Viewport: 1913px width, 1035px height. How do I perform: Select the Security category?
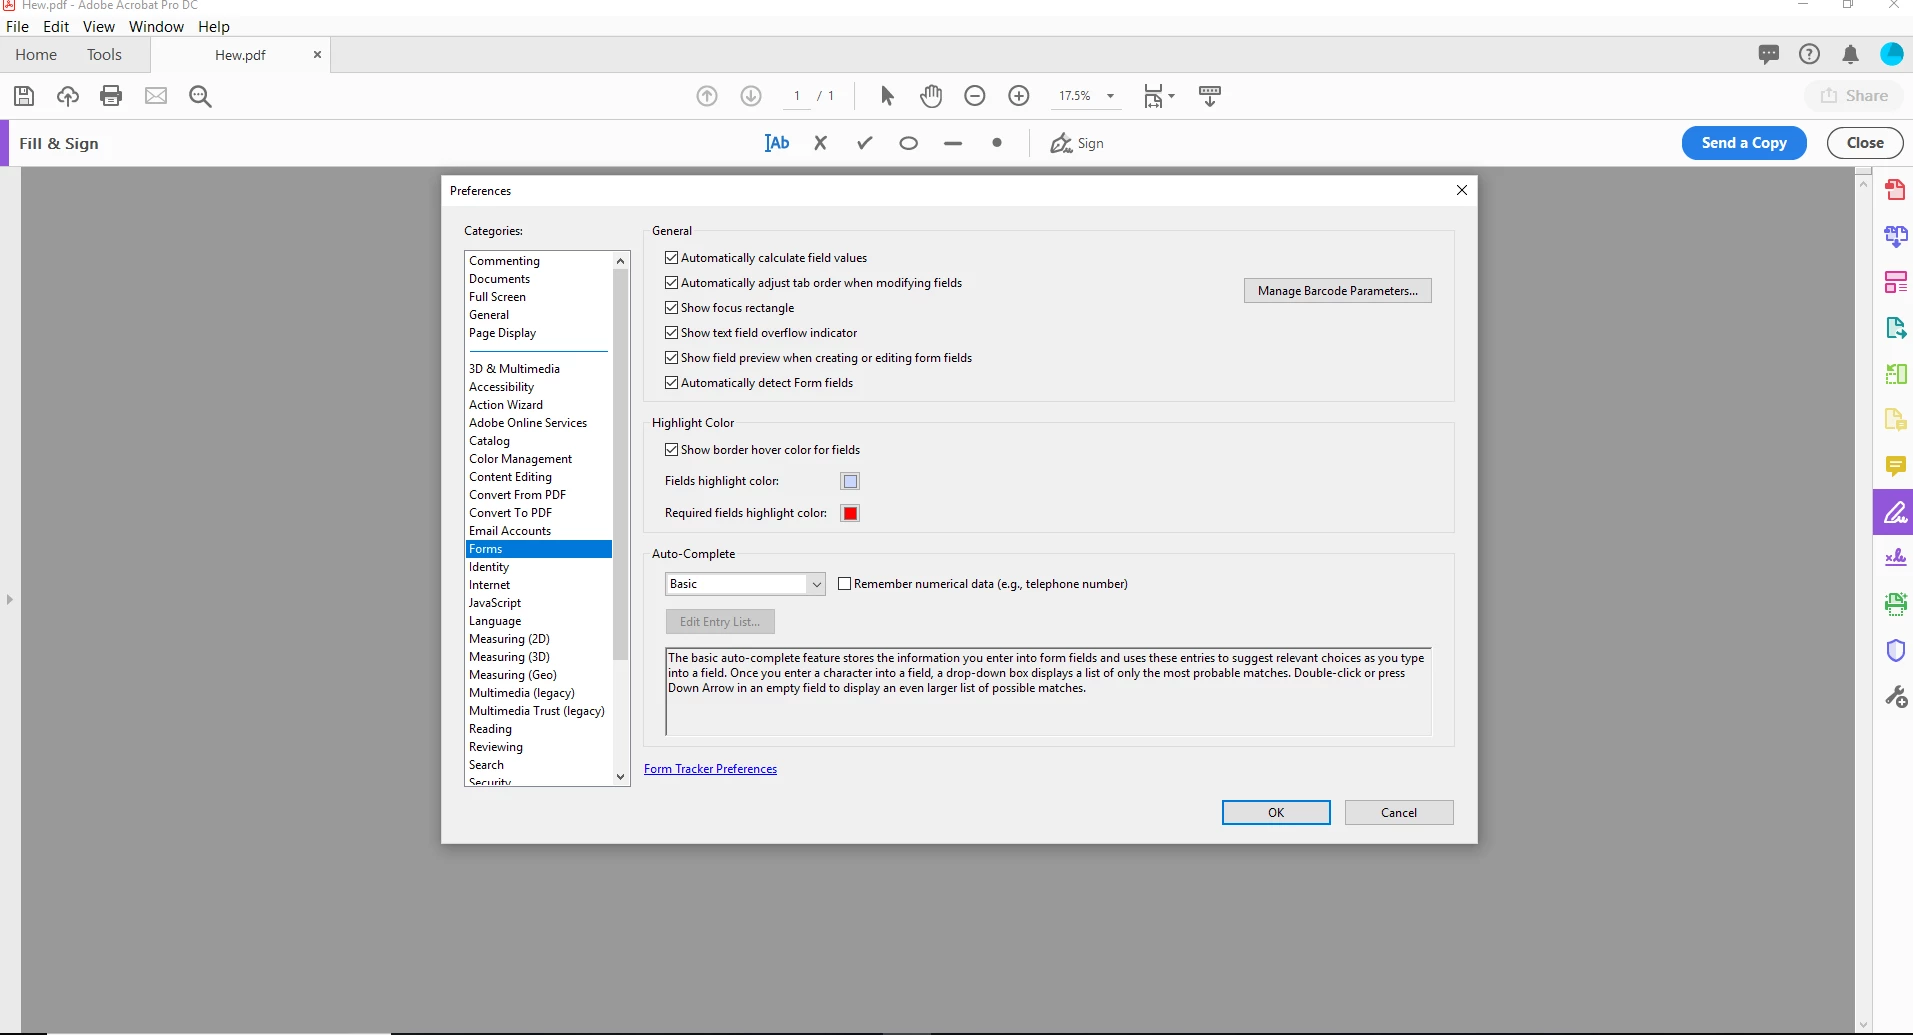[538, 782]
